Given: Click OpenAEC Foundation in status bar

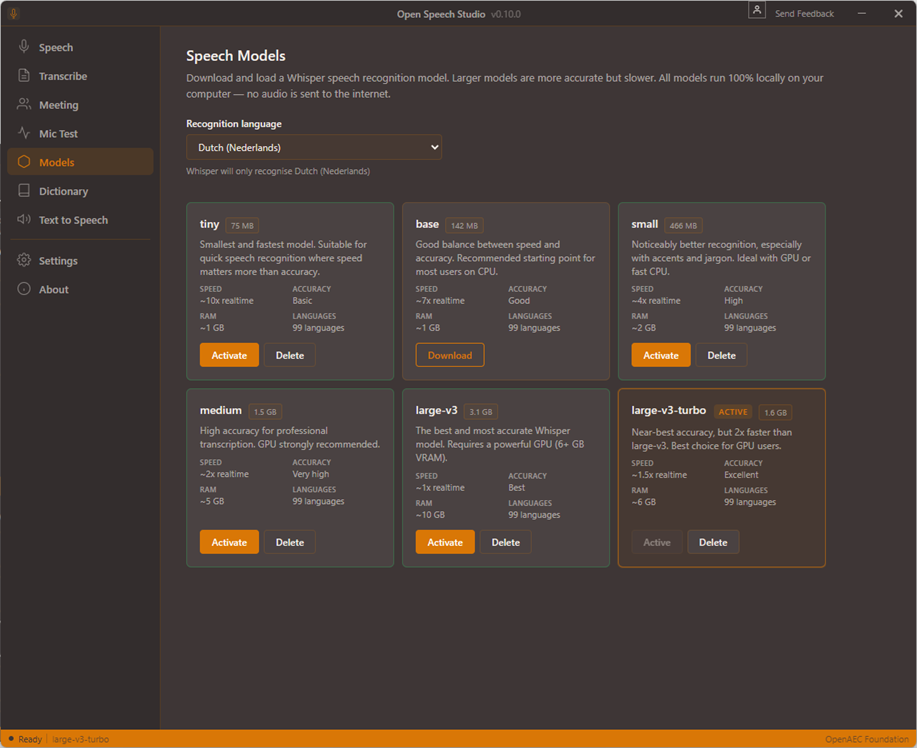Looking at the screenshot, I should (x=867, y=739).
